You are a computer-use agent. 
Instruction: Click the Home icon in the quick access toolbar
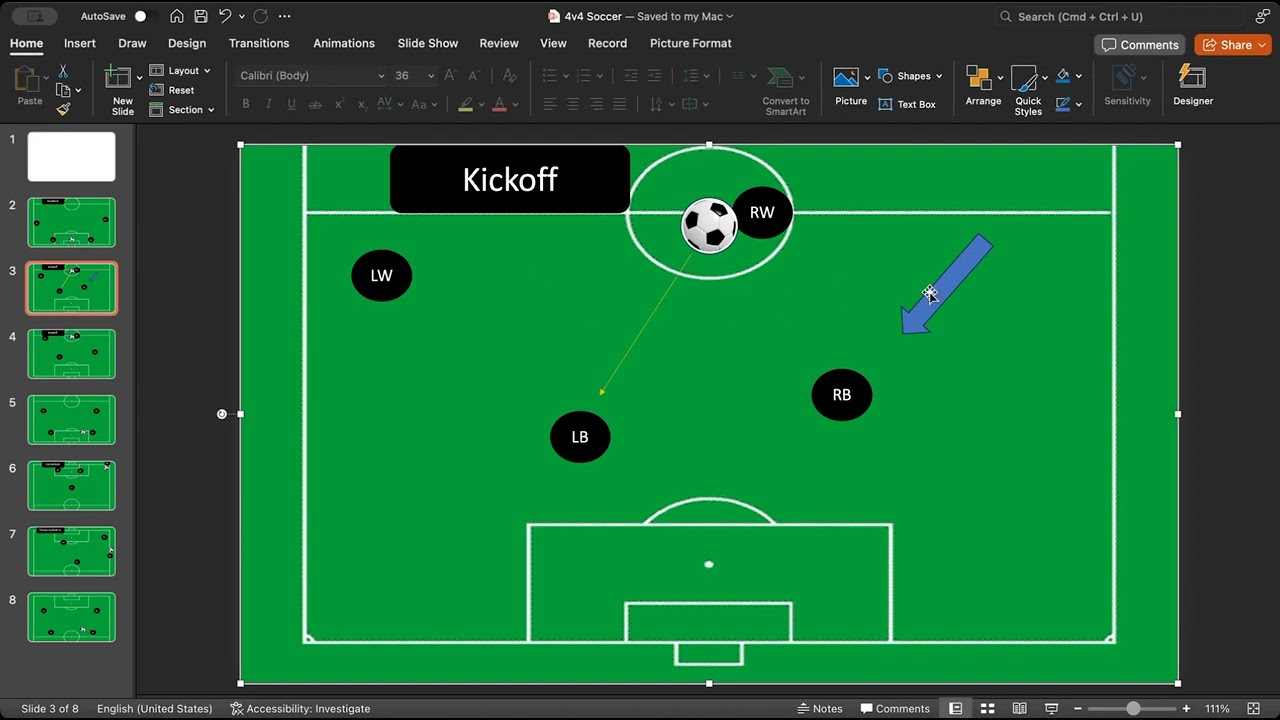(177, 16)
